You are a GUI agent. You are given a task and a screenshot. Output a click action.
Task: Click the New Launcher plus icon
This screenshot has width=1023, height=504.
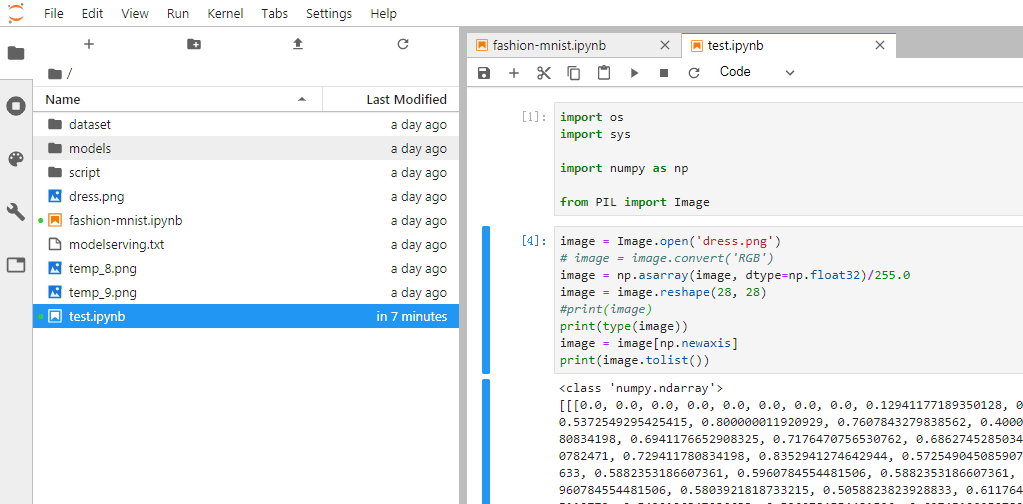89,44
